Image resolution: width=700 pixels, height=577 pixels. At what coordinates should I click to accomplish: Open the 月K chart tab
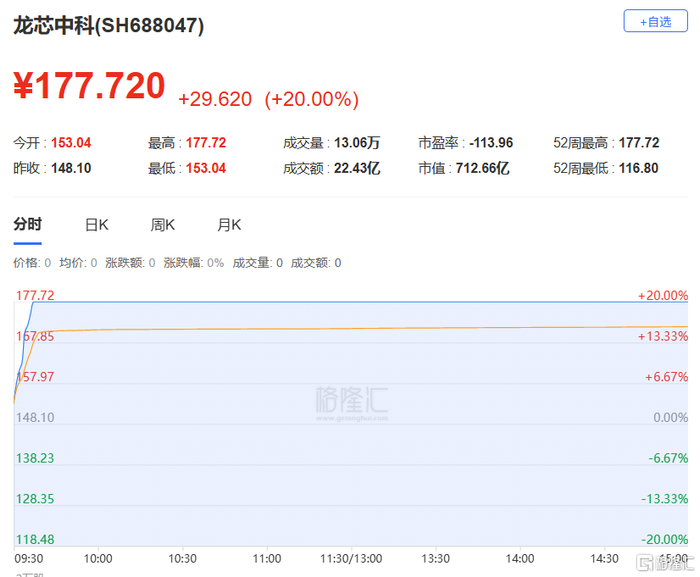(229, 225)
